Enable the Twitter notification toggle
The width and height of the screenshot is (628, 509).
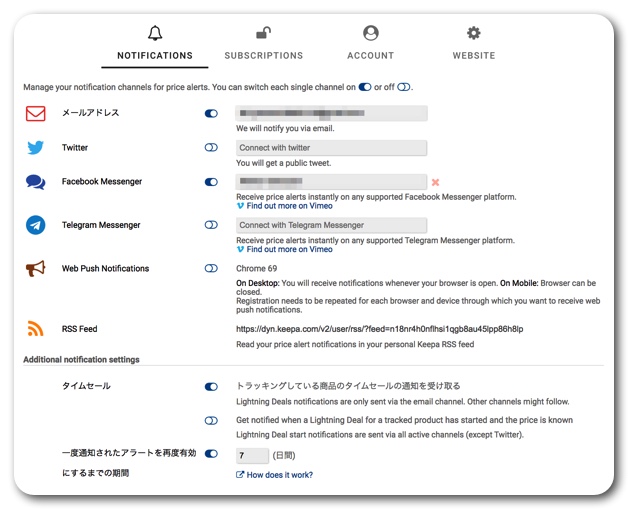[x=211, y=148]
